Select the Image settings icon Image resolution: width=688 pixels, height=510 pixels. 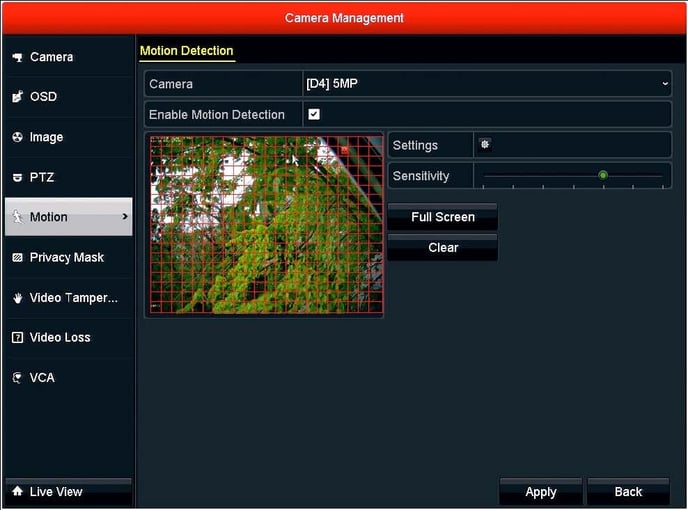point(17,137)
